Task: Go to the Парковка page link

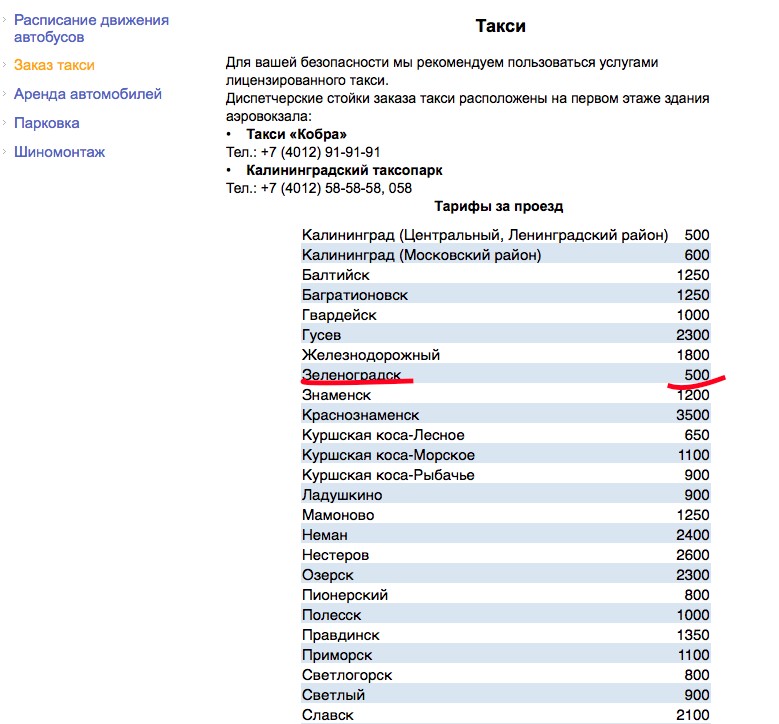Action: 46,123
